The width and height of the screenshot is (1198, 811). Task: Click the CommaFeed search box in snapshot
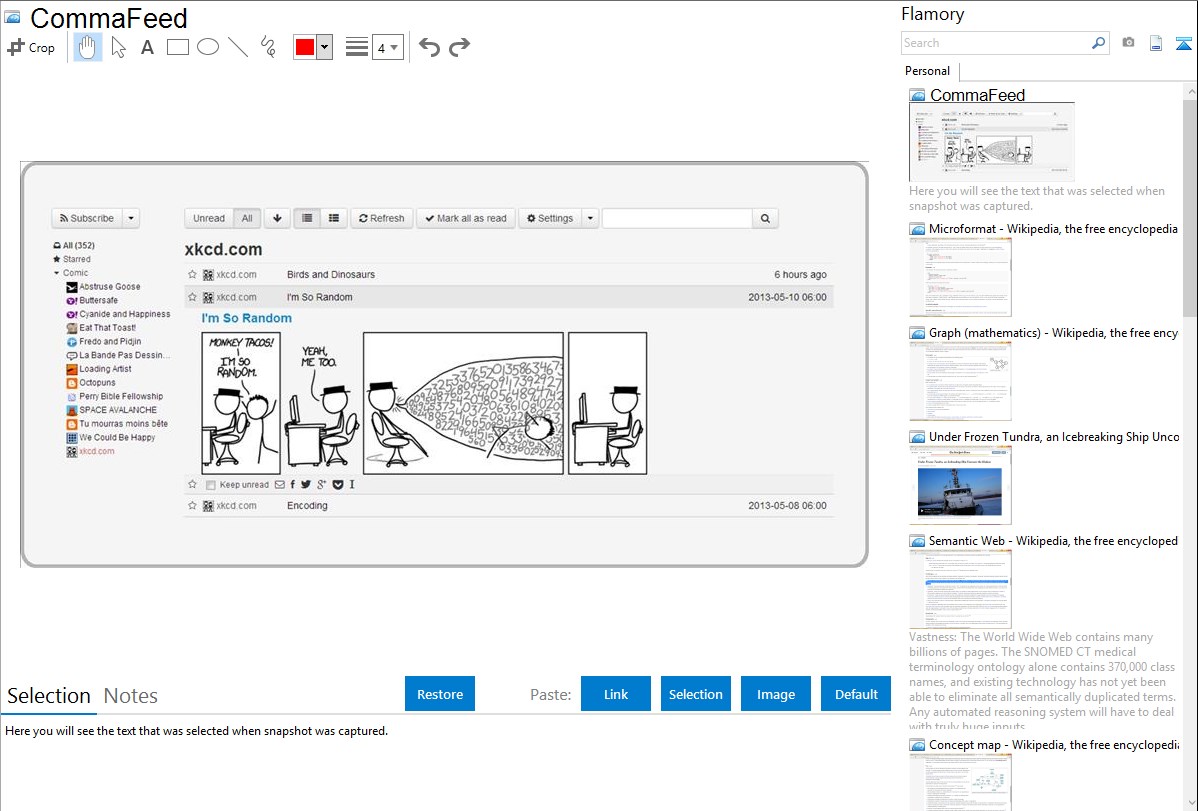[678, 218]
